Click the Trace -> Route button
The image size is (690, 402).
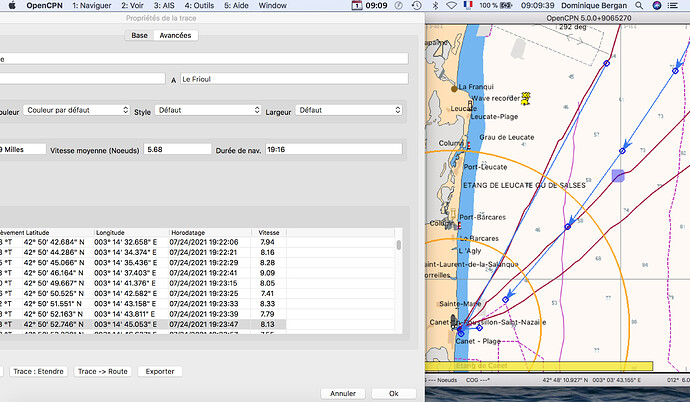103,371
